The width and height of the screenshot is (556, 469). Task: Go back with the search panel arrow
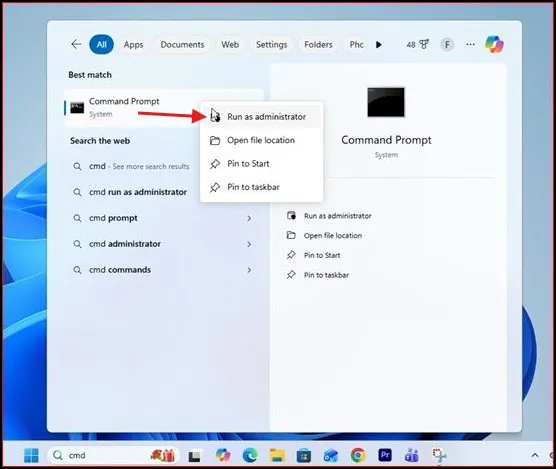tap(76, 44)
